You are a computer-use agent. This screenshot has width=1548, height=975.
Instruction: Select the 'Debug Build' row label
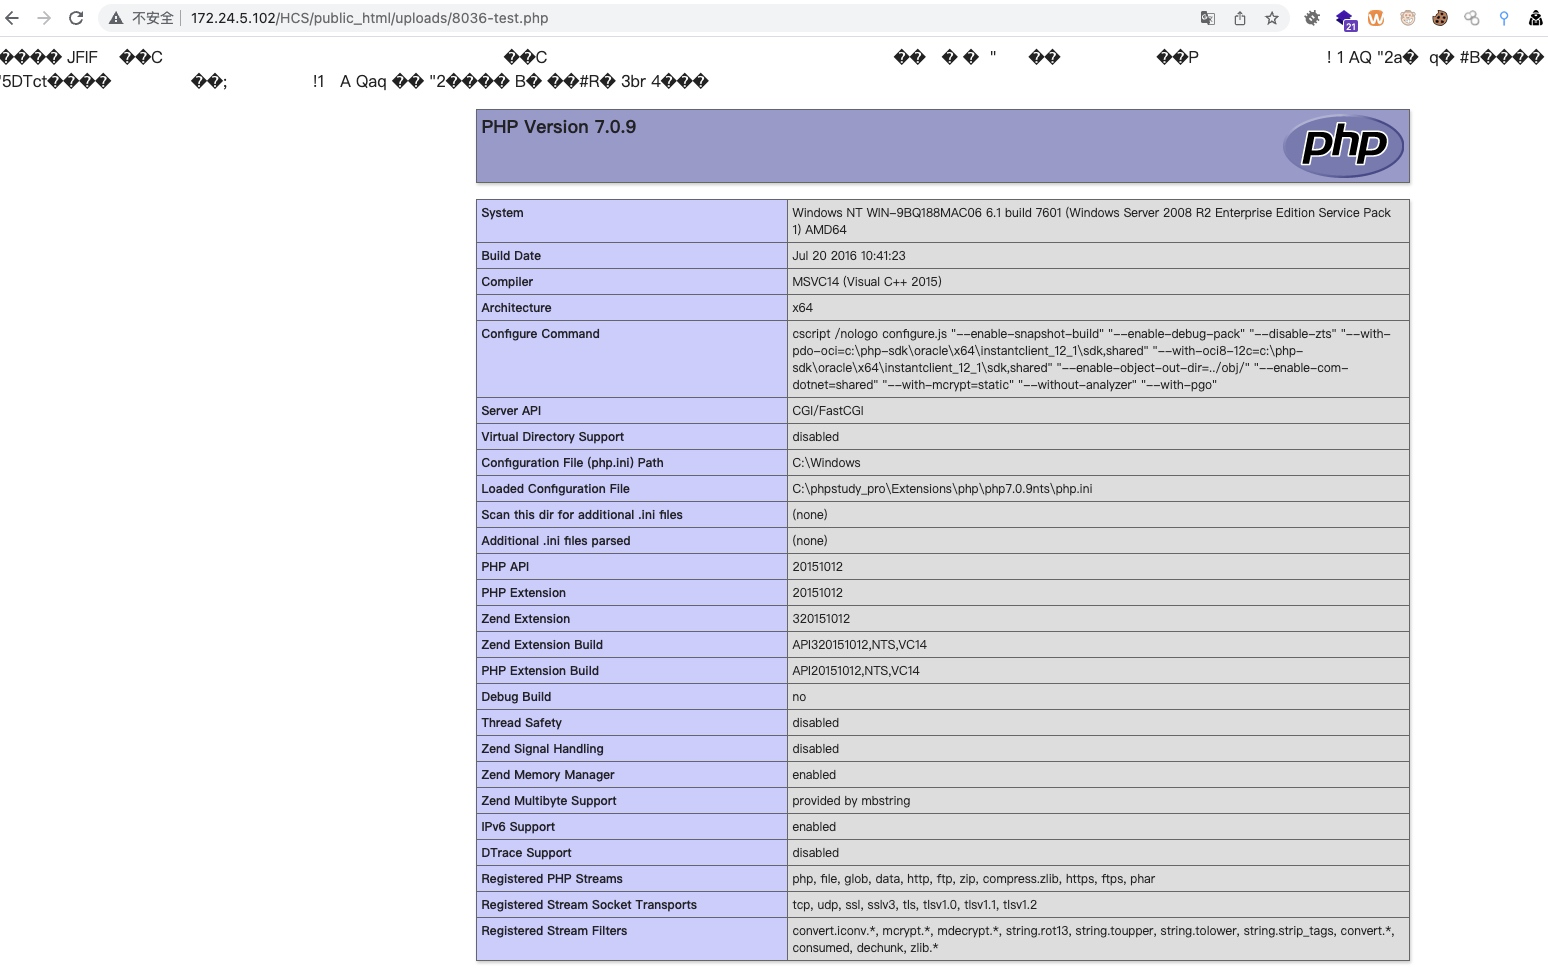click(x=516, y=697)
